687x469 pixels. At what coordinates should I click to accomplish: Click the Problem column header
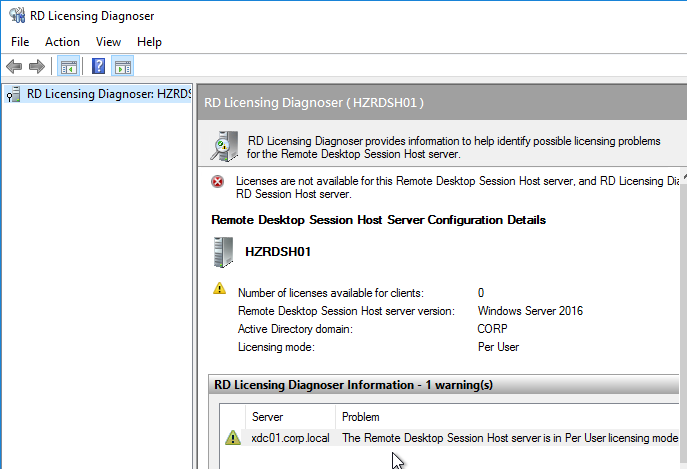tap(507, 417)
